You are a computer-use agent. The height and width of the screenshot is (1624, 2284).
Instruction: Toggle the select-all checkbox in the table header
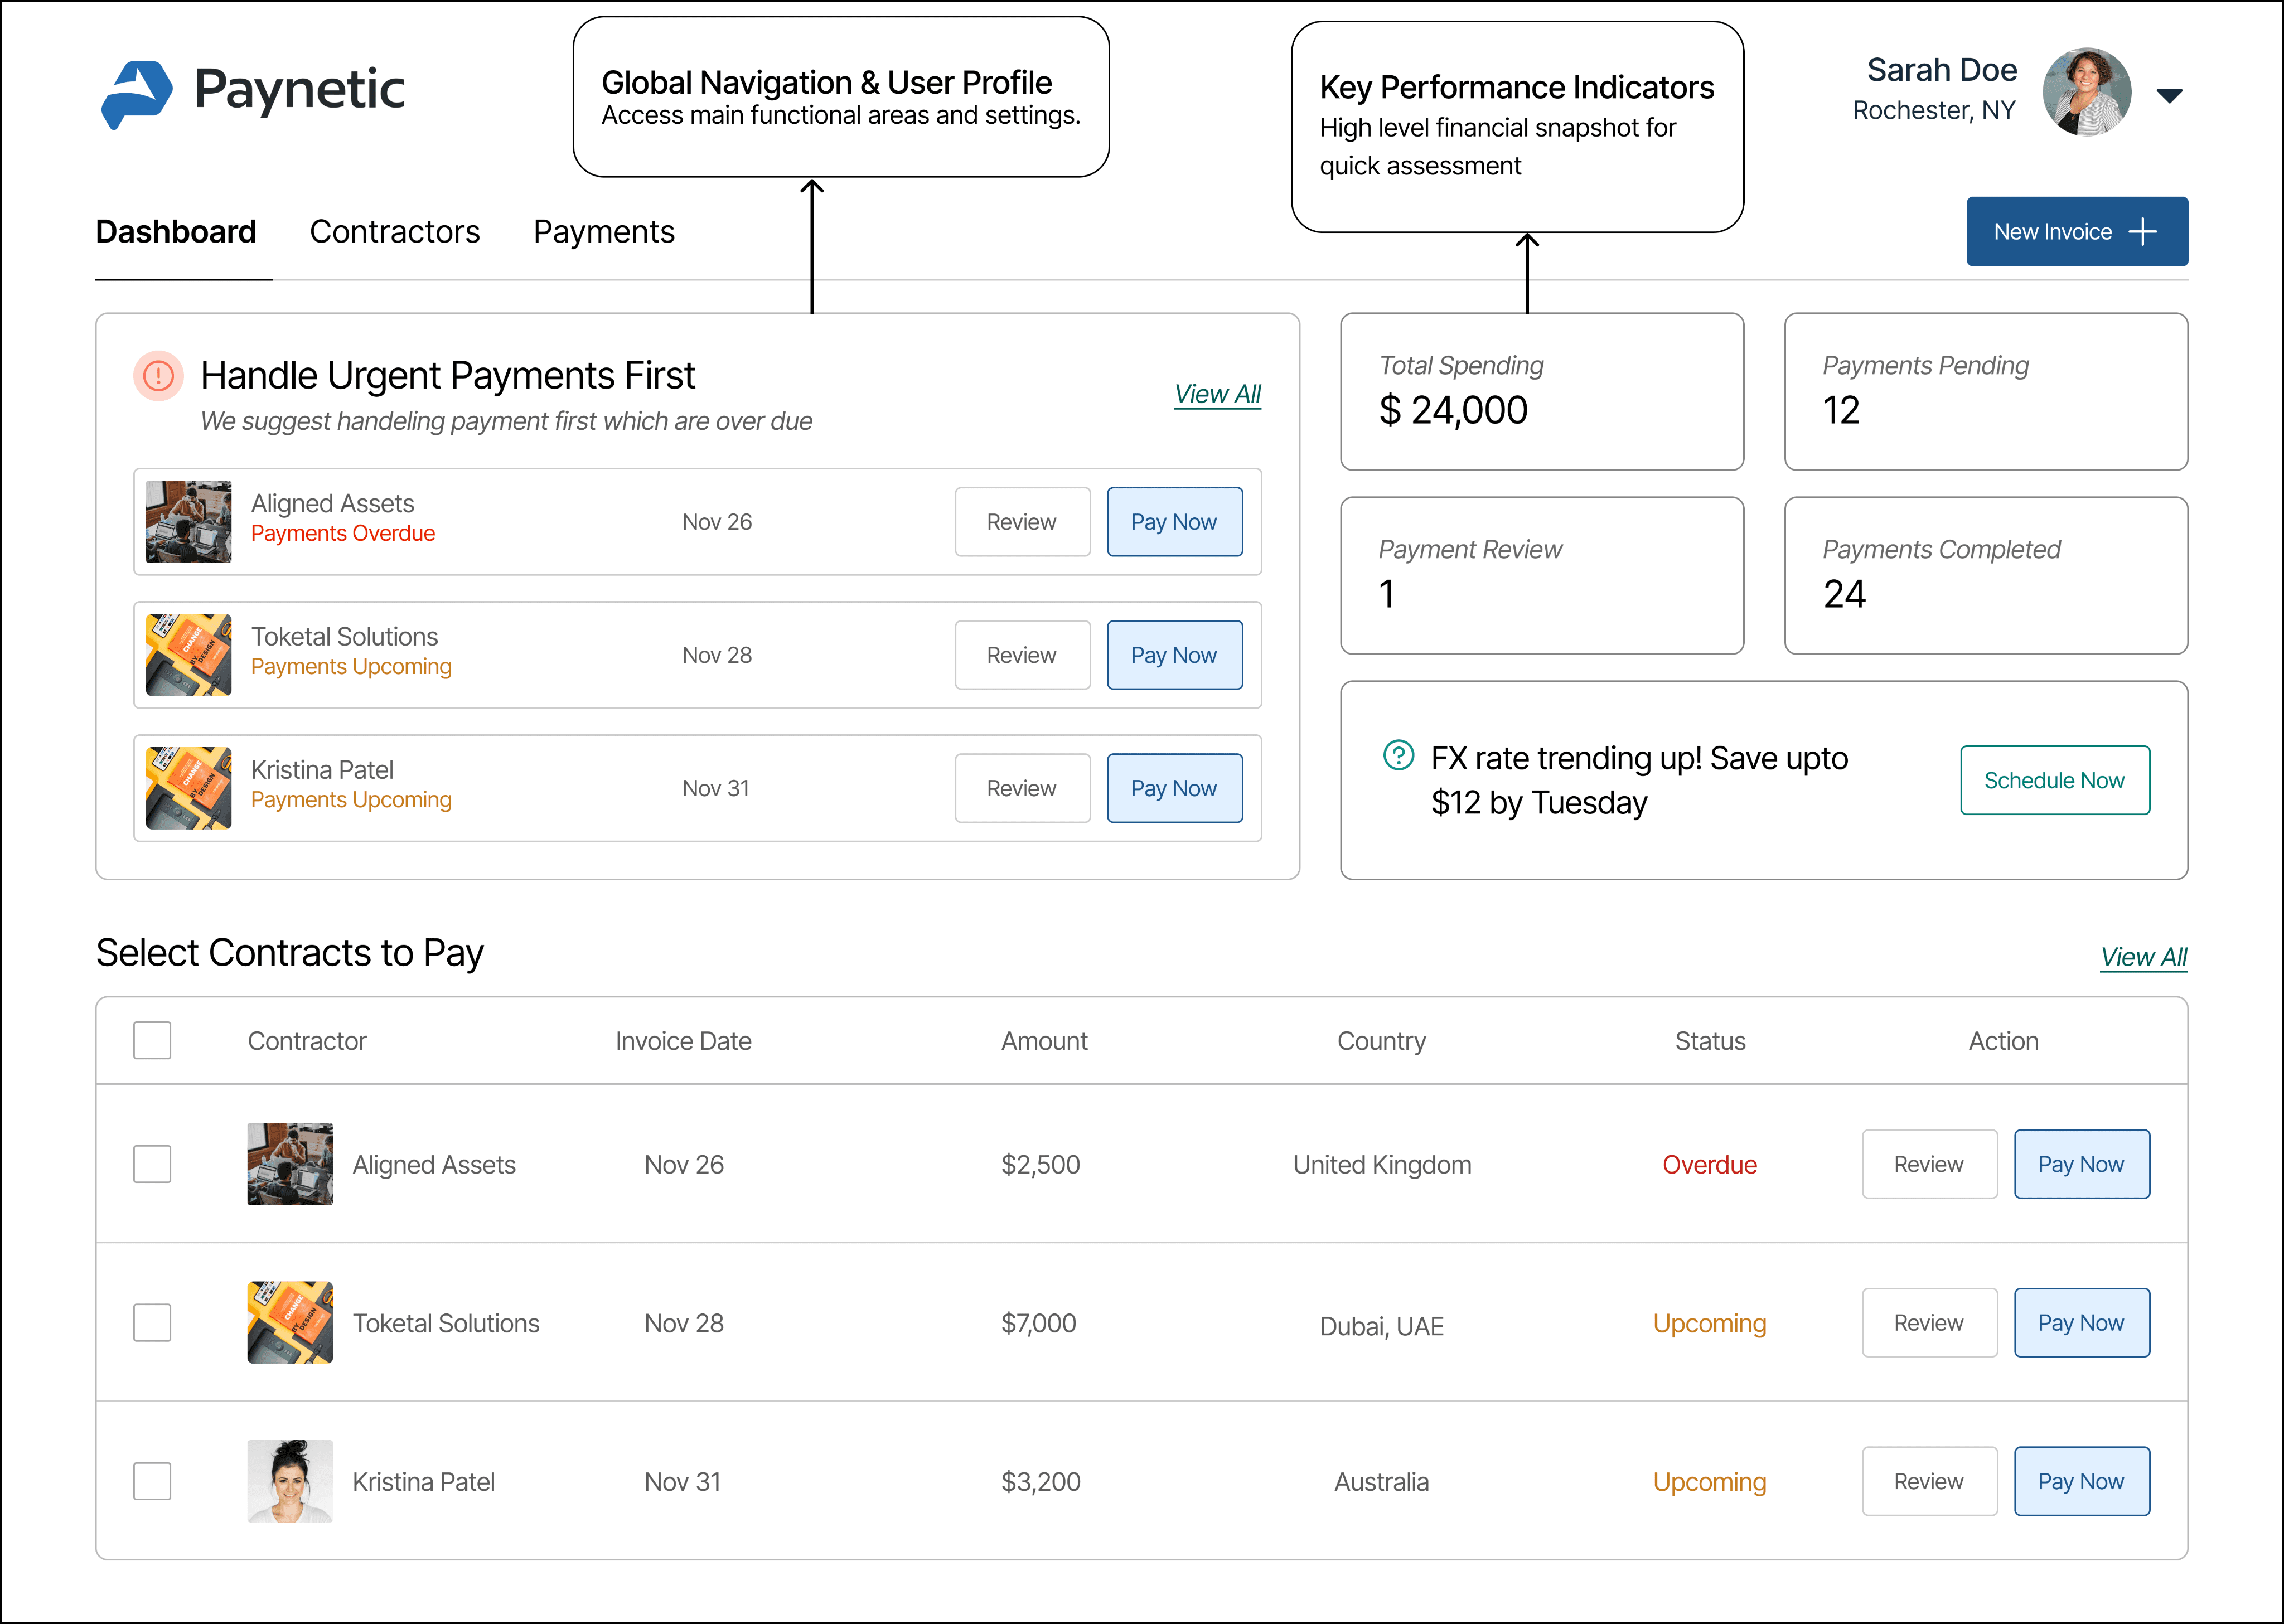pos(152,1040)
